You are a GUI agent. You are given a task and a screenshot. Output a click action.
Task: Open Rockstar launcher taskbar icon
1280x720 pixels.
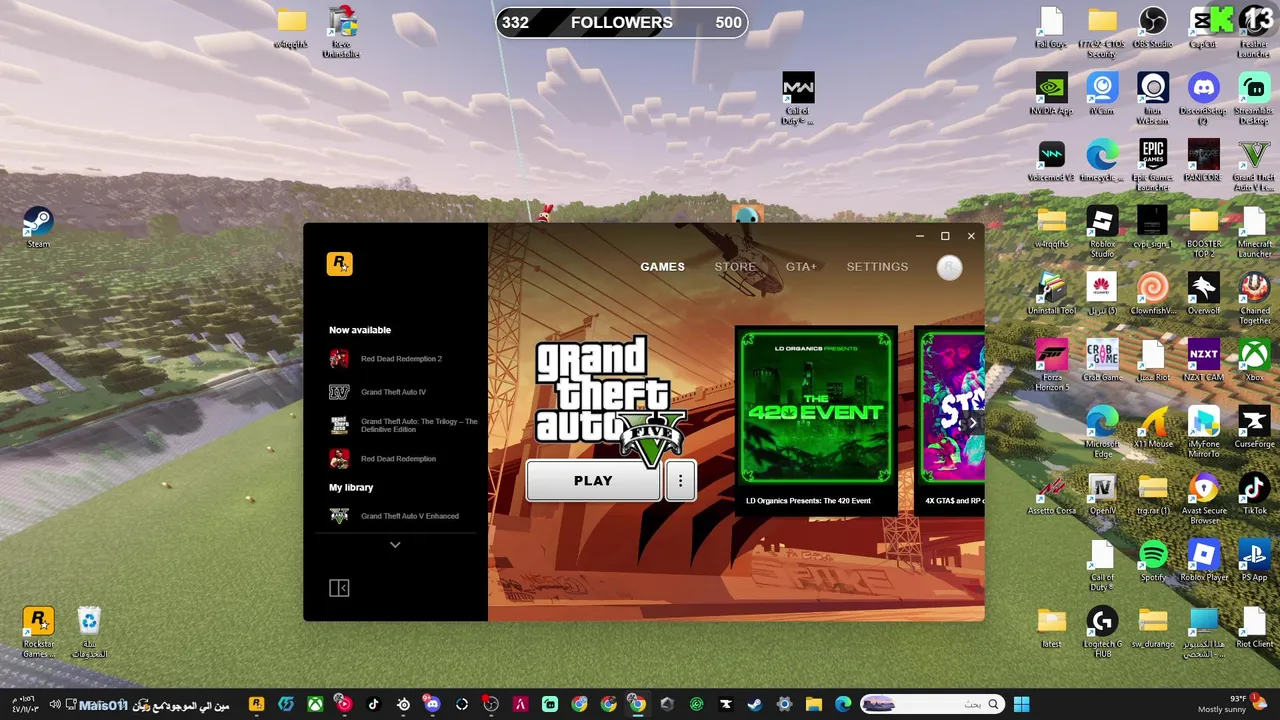tap(256, 704)
